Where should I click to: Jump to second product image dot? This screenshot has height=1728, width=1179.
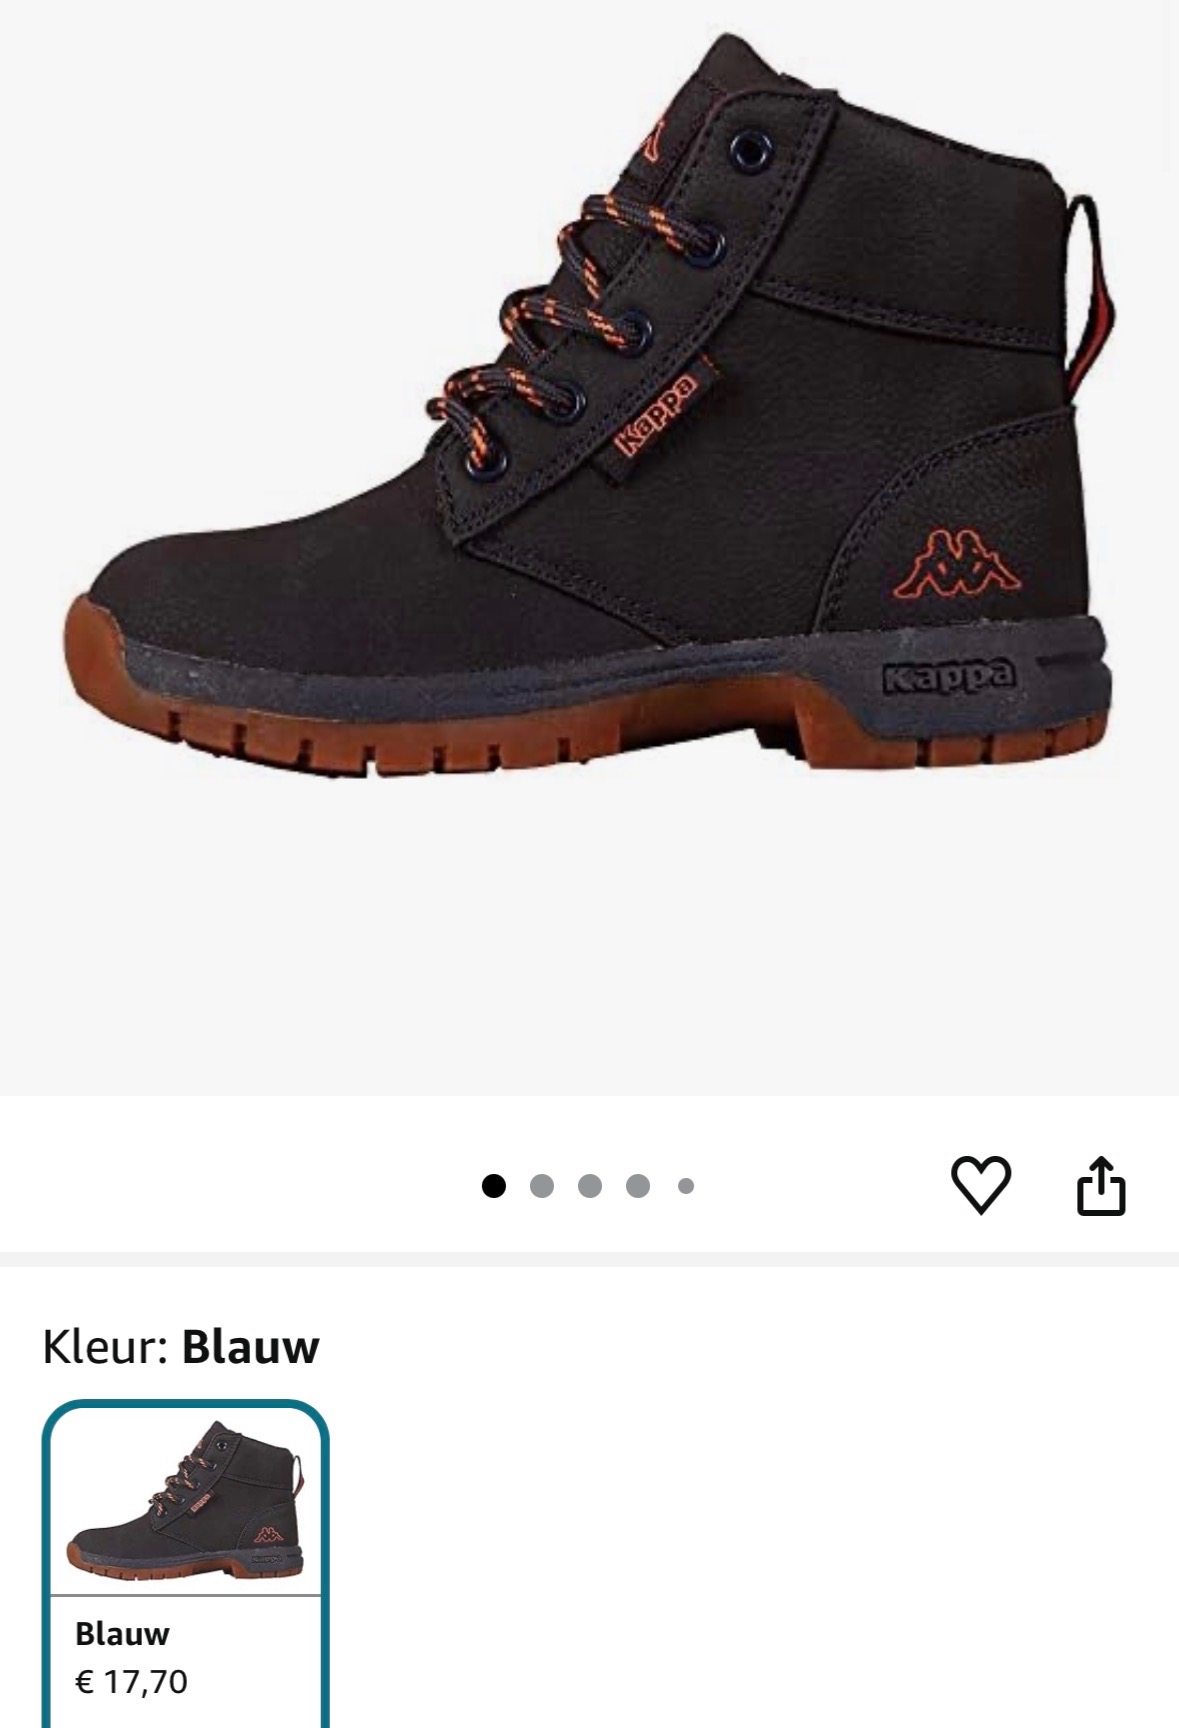542,1186
